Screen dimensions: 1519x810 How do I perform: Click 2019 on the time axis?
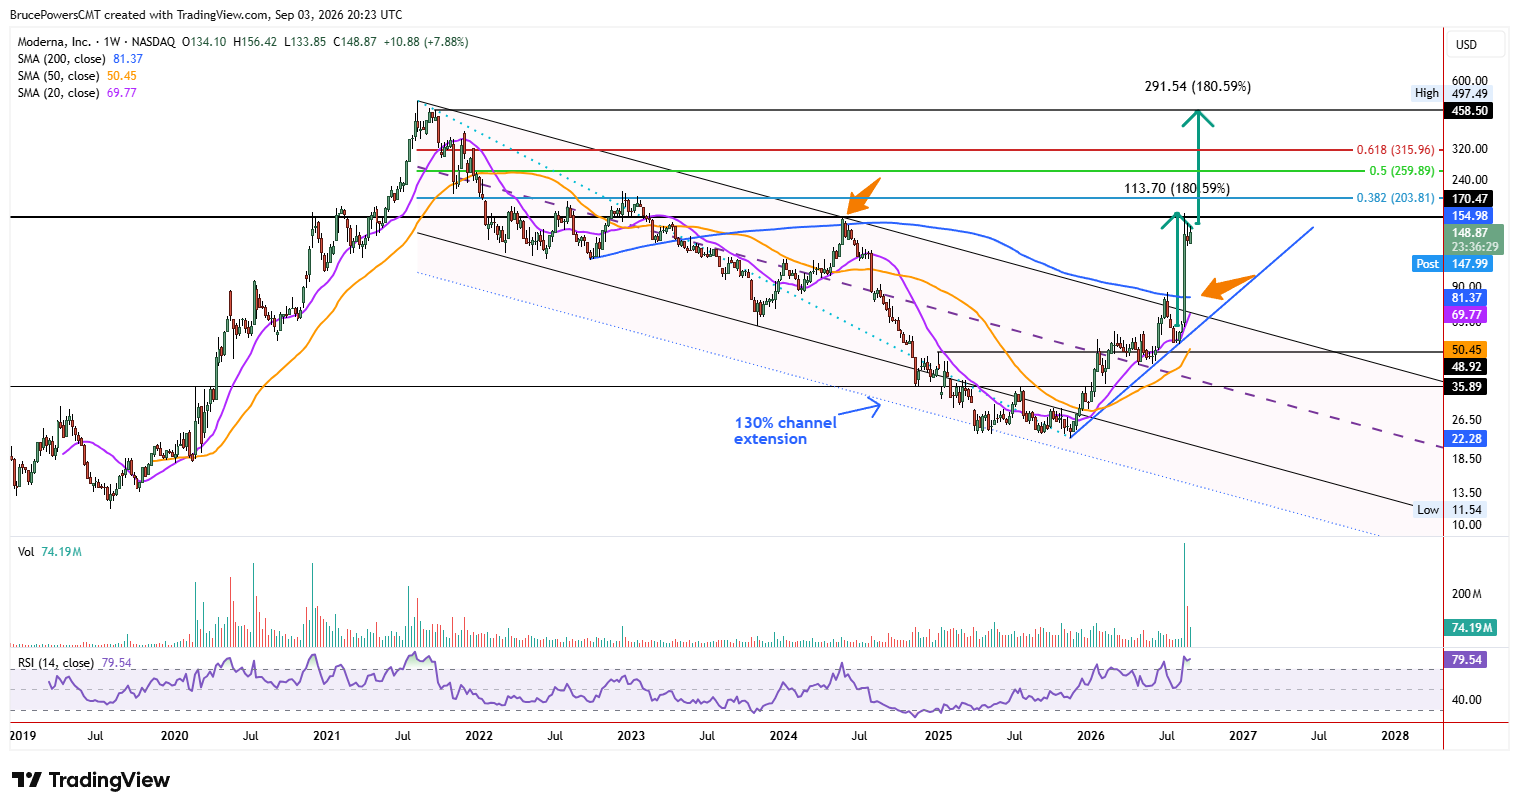tap(22, 736)
